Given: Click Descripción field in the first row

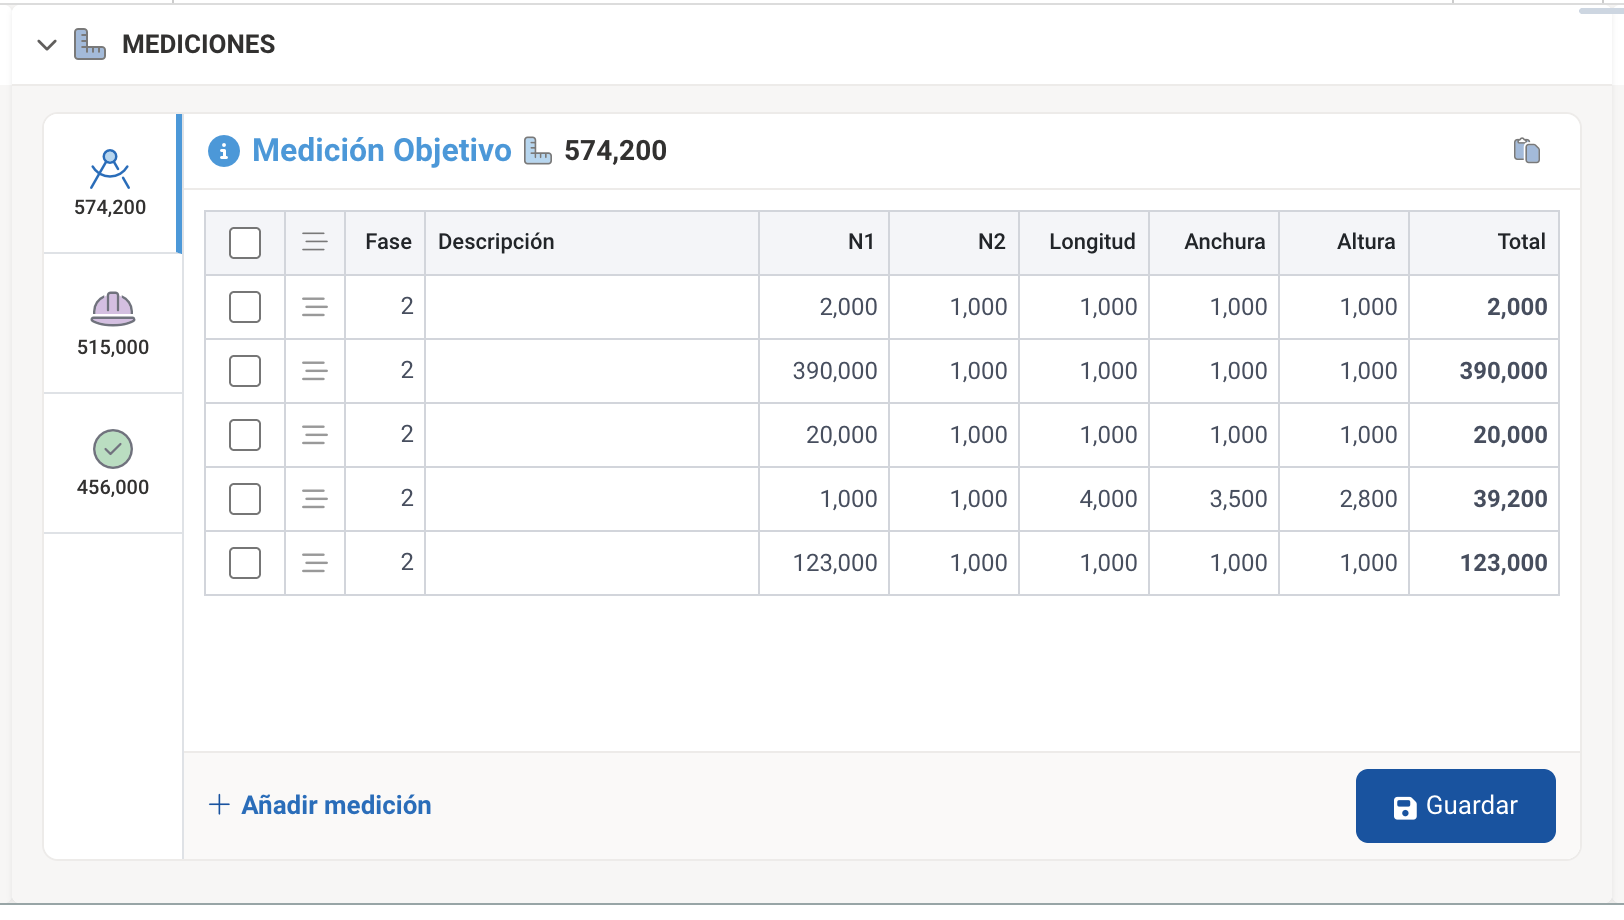Looking at the screenshot, I should (x=591, y=307).
